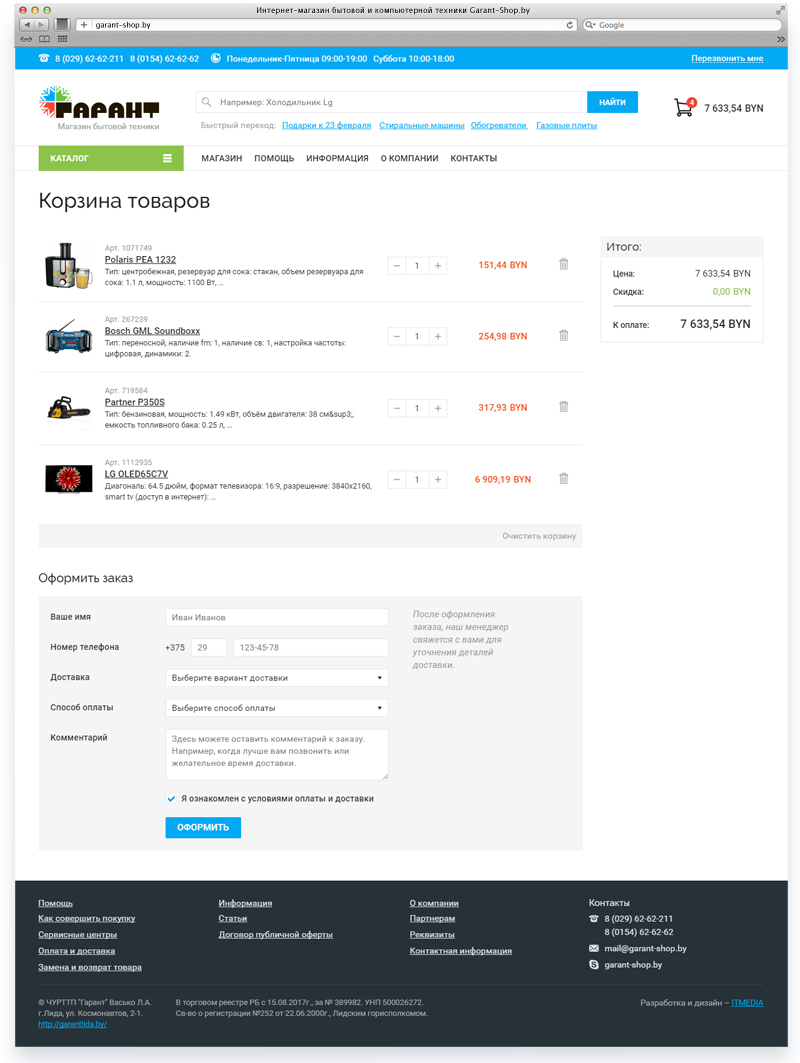800x1063 pixels.
Task: Open the ITMEDIA developer link
Action: tap(747, 1003)
